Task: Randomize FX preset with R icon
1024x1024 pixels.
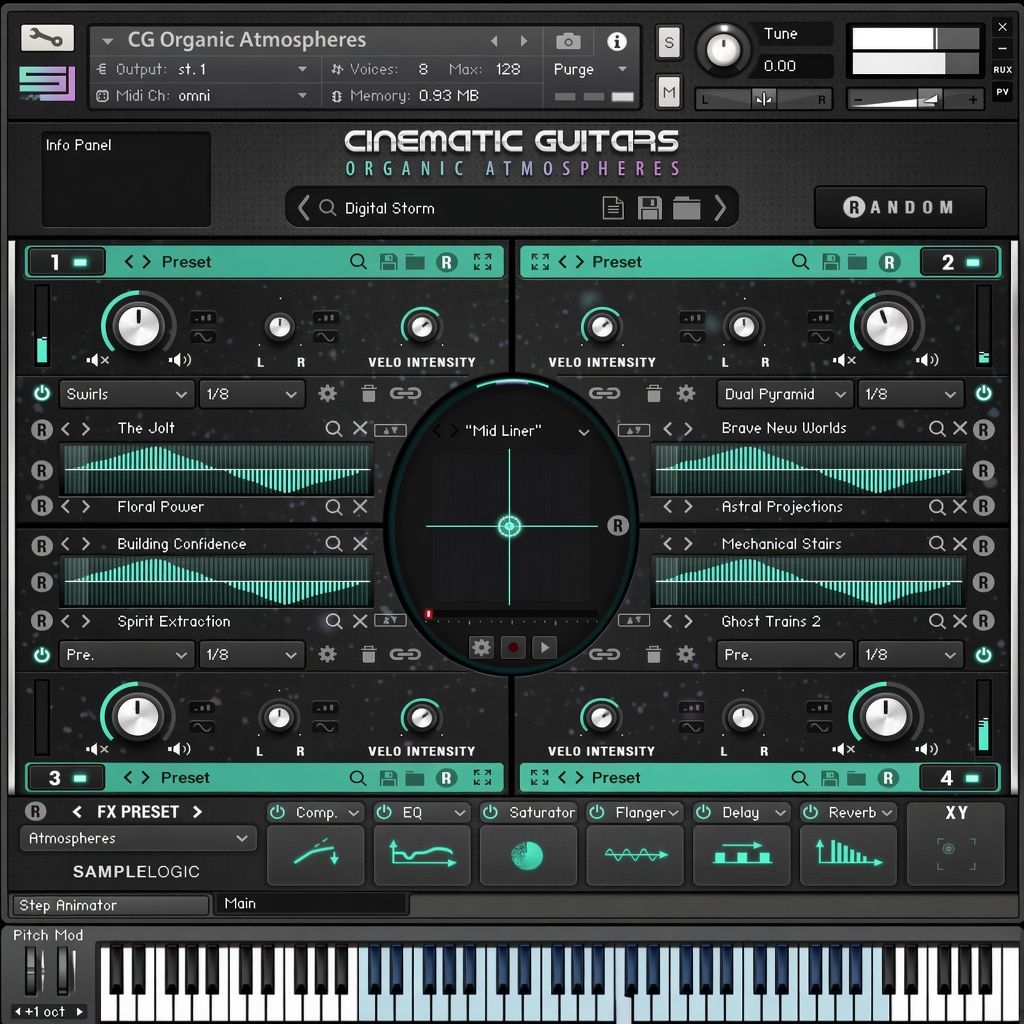Action: tap(35, 811)
